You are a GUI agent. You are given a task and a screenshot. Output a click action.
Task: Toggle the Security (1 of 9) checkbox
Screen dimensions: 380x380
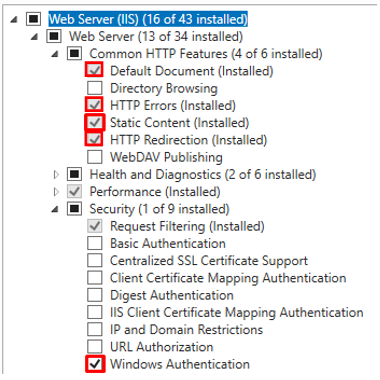[74, 209]
